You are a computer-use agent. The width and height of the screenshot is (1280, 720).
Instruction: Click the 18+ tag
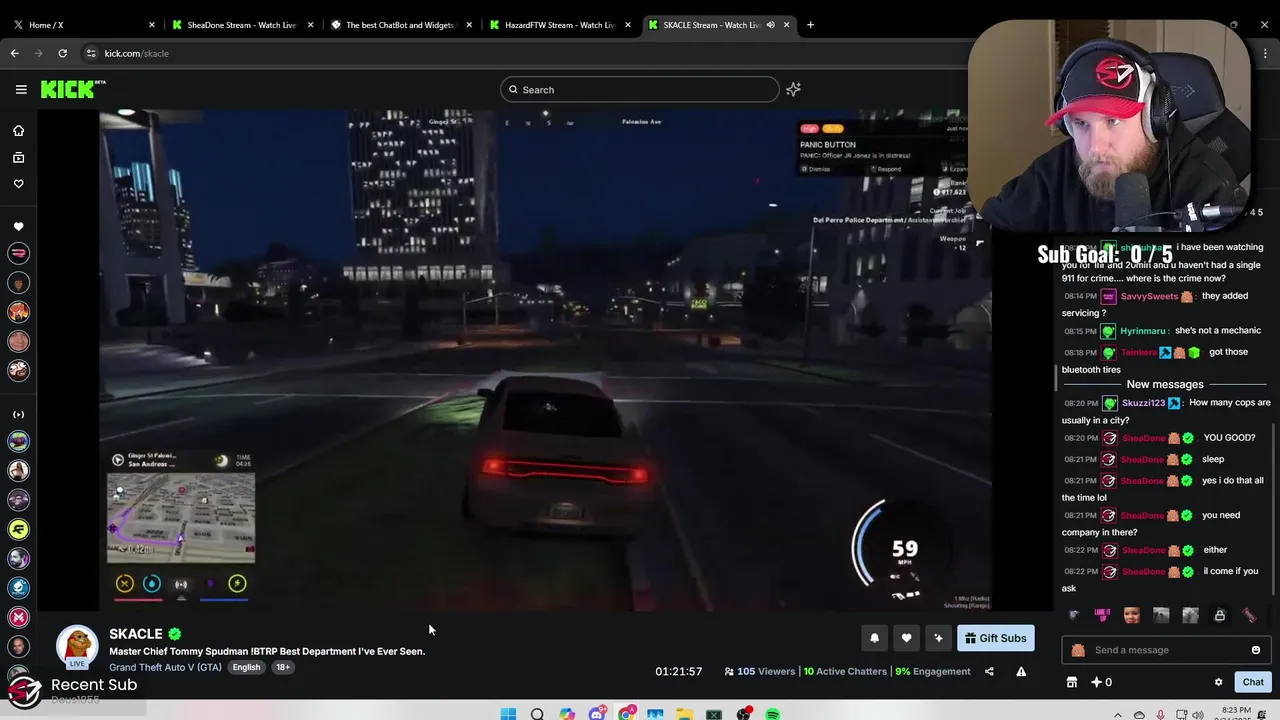(x=283, y=667)
